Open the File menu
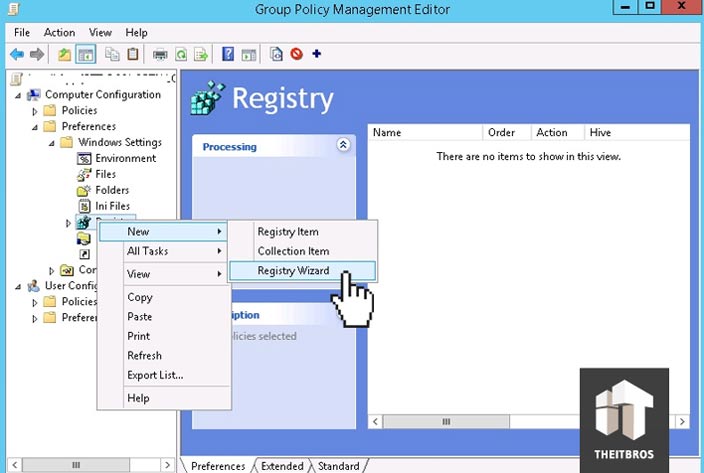Screen dimensions: 704x473 tap(22, 33)
